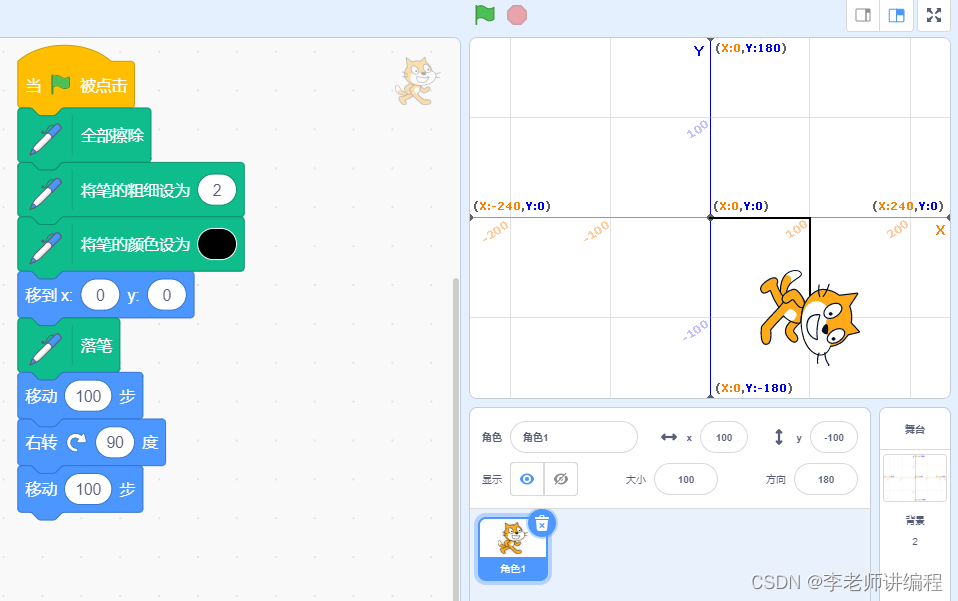Image resolution: width=958 pixels, height=601 pixels.
Task: Click the 舞台 stage panel label
Action: point(915,429)
